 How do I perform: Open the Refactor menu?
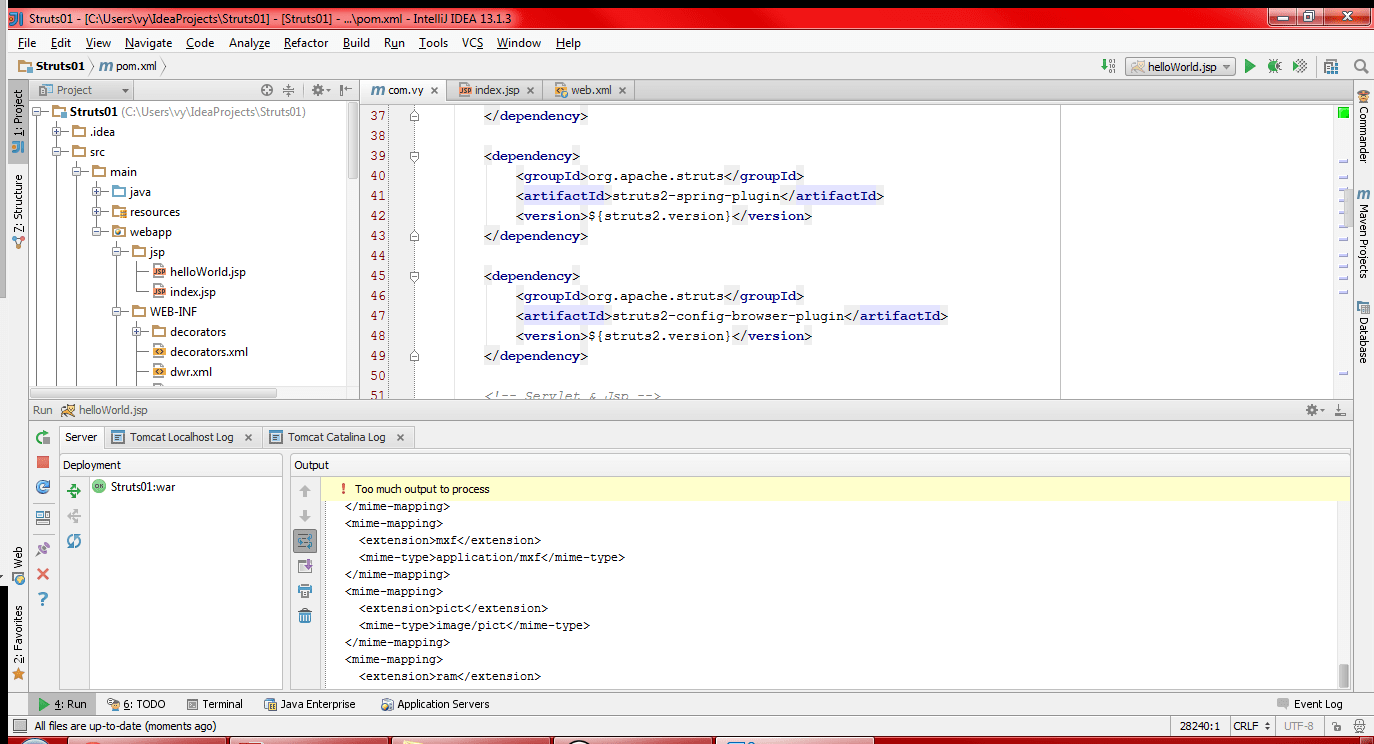tap(306, 43)
